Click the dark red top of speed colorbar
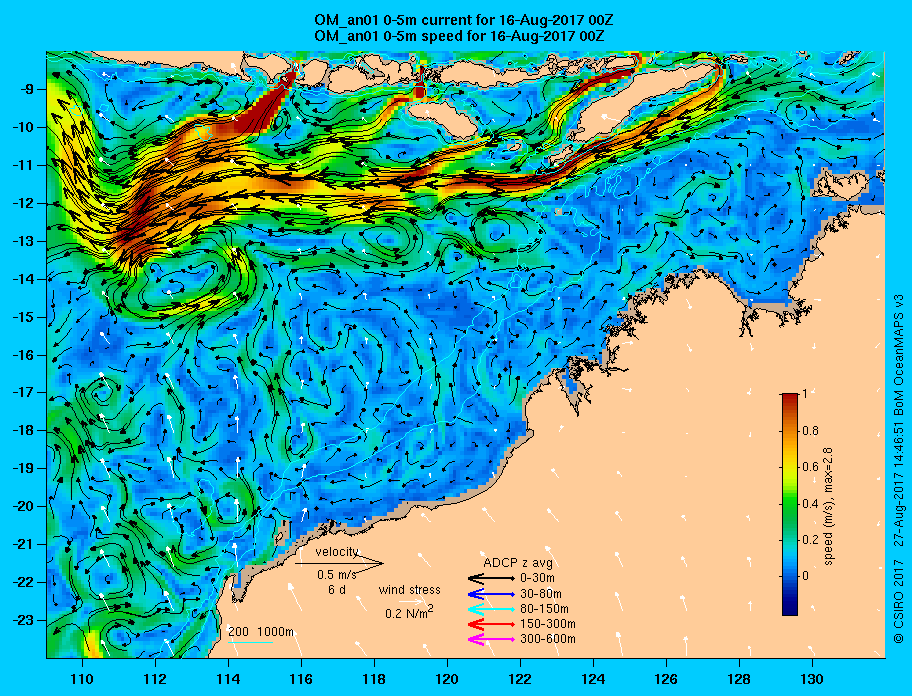The image size is (912, 696). pos(790,397)
